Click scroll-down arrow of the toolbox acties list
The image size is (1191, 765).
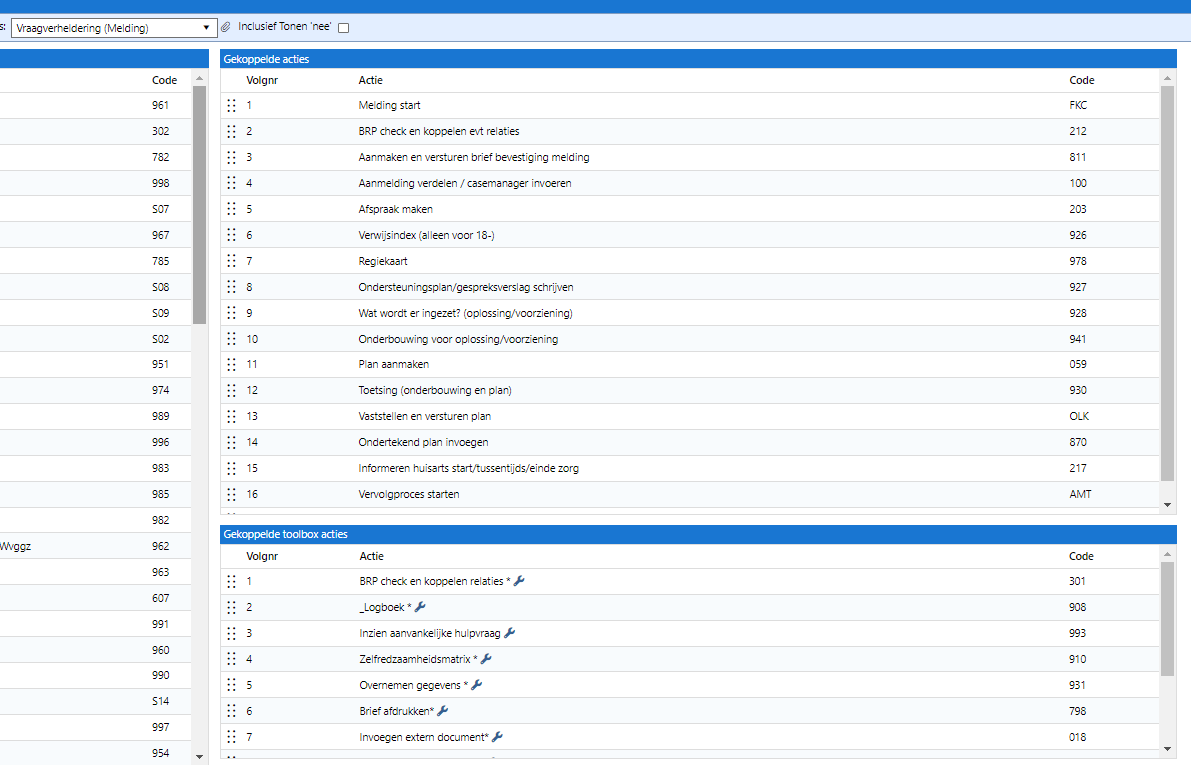click(1167, 748)
